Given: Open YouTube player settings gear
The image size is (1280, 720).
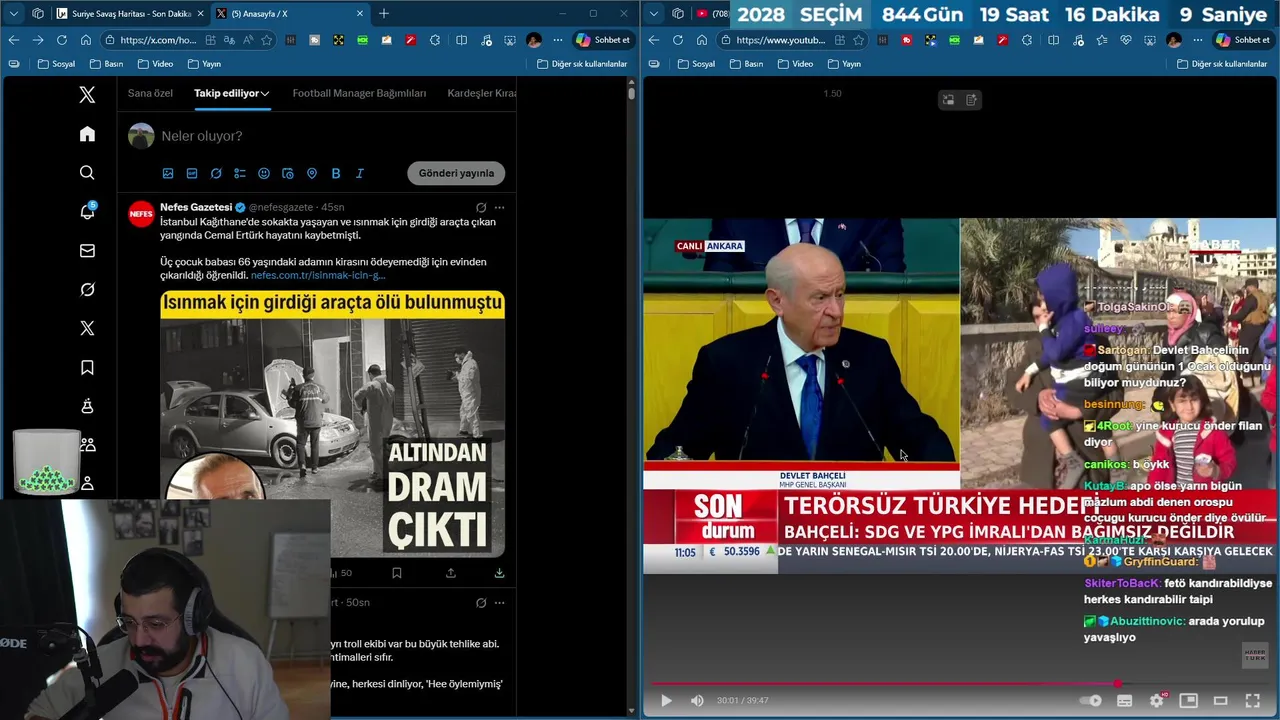Looking at the screenshot, I should (x=1157, y=701).
